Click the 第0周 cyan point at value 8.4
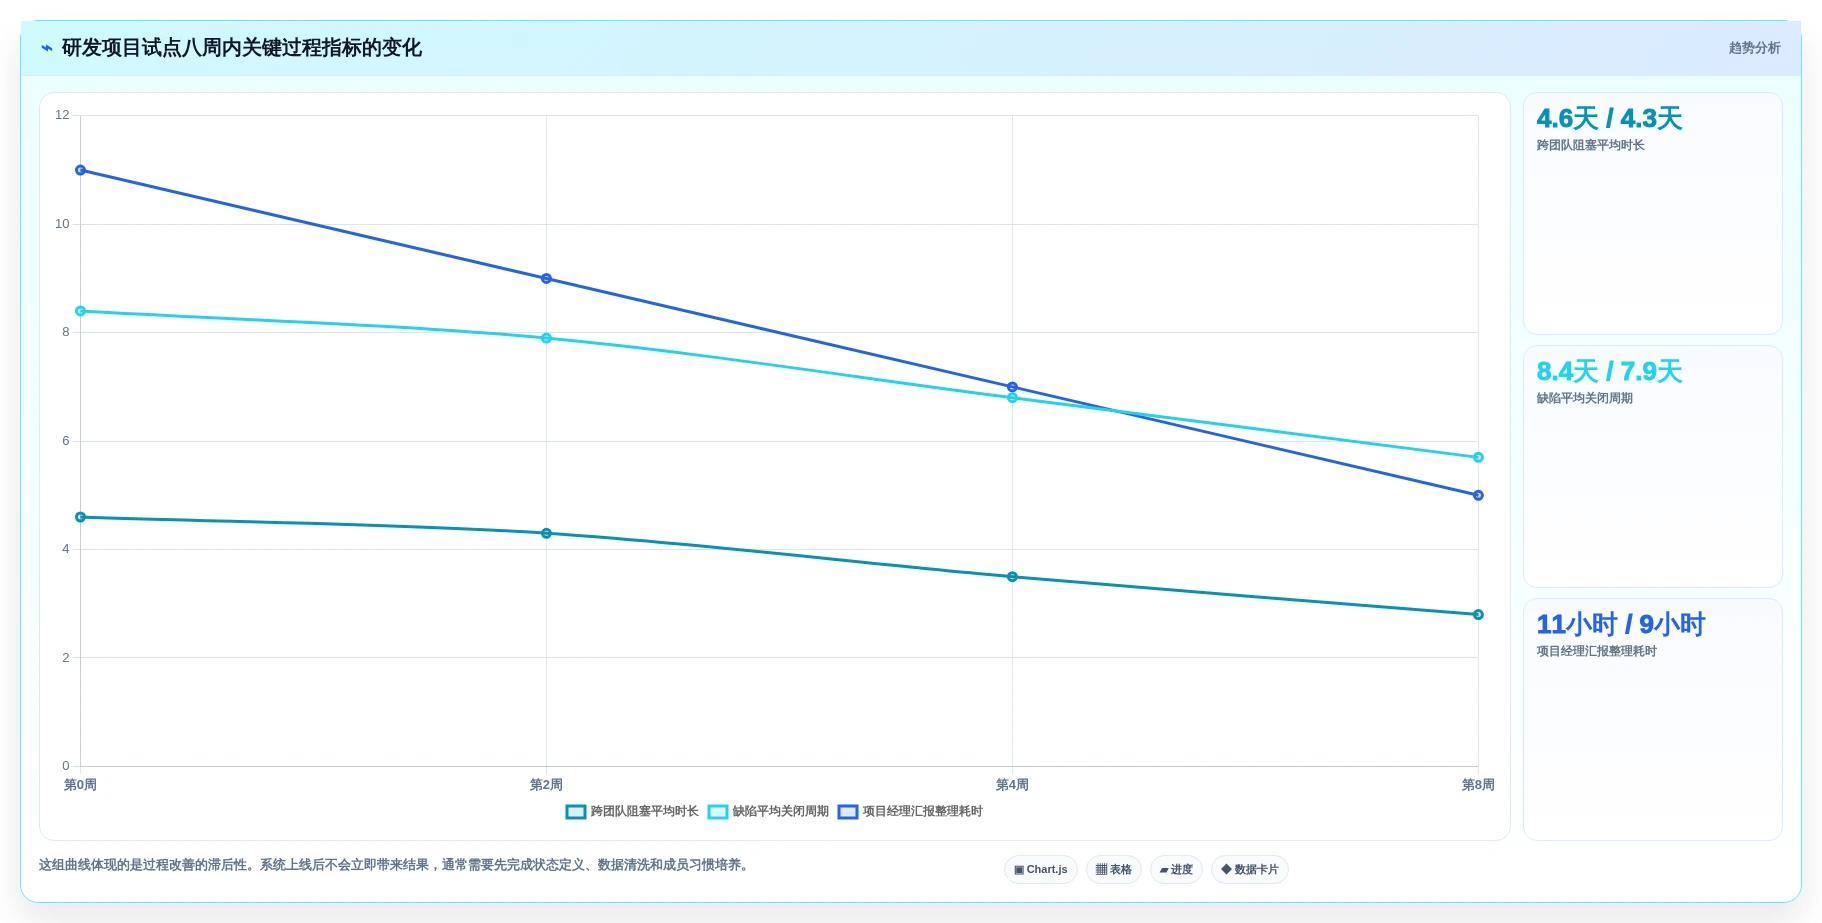Viewport: 1822px width, 923px height. pos(81,311)
